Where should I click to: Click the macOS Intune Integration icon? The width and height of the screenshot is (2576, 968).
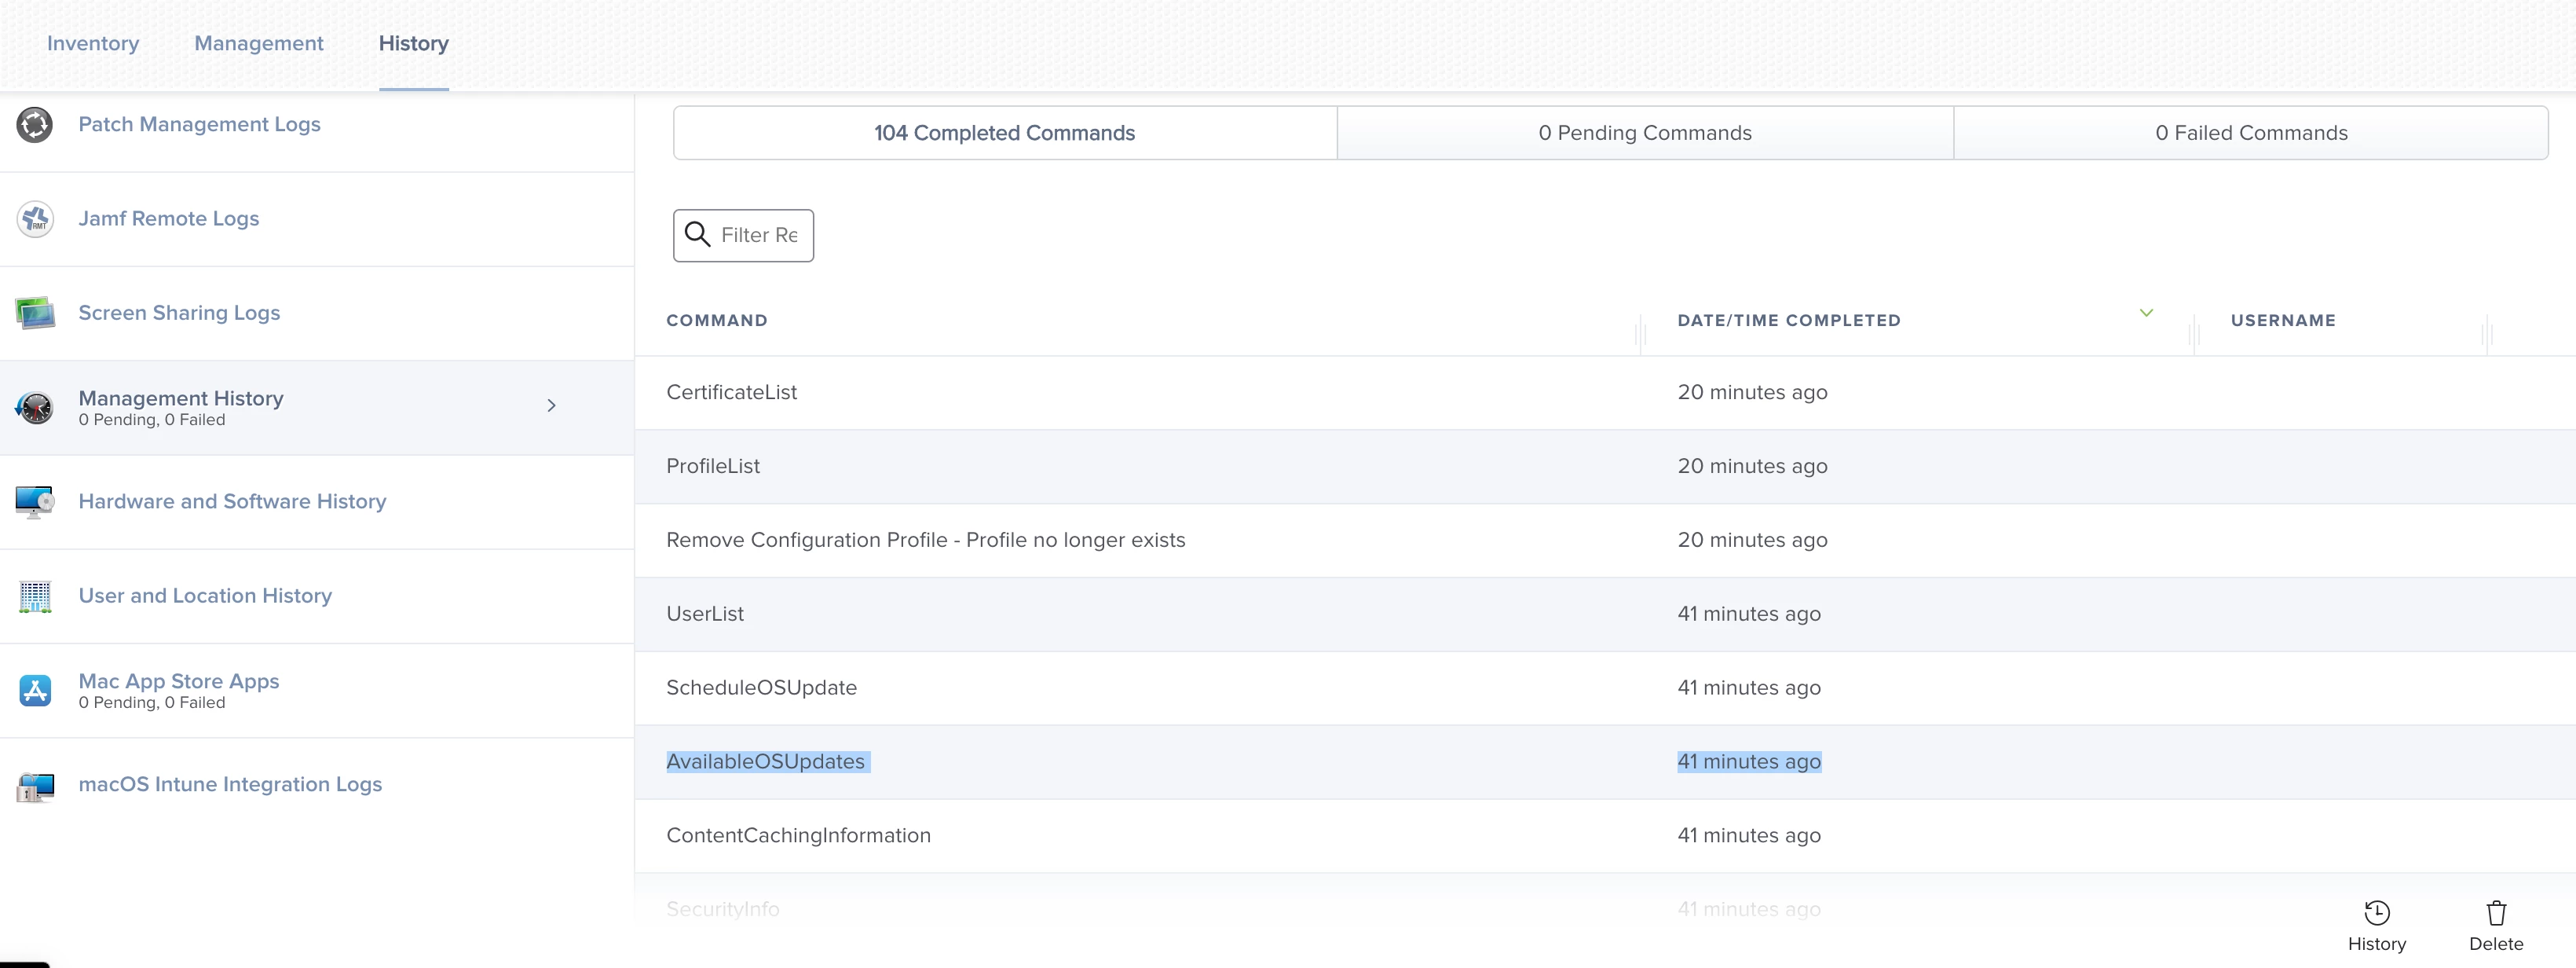click(x=35, y=785)
